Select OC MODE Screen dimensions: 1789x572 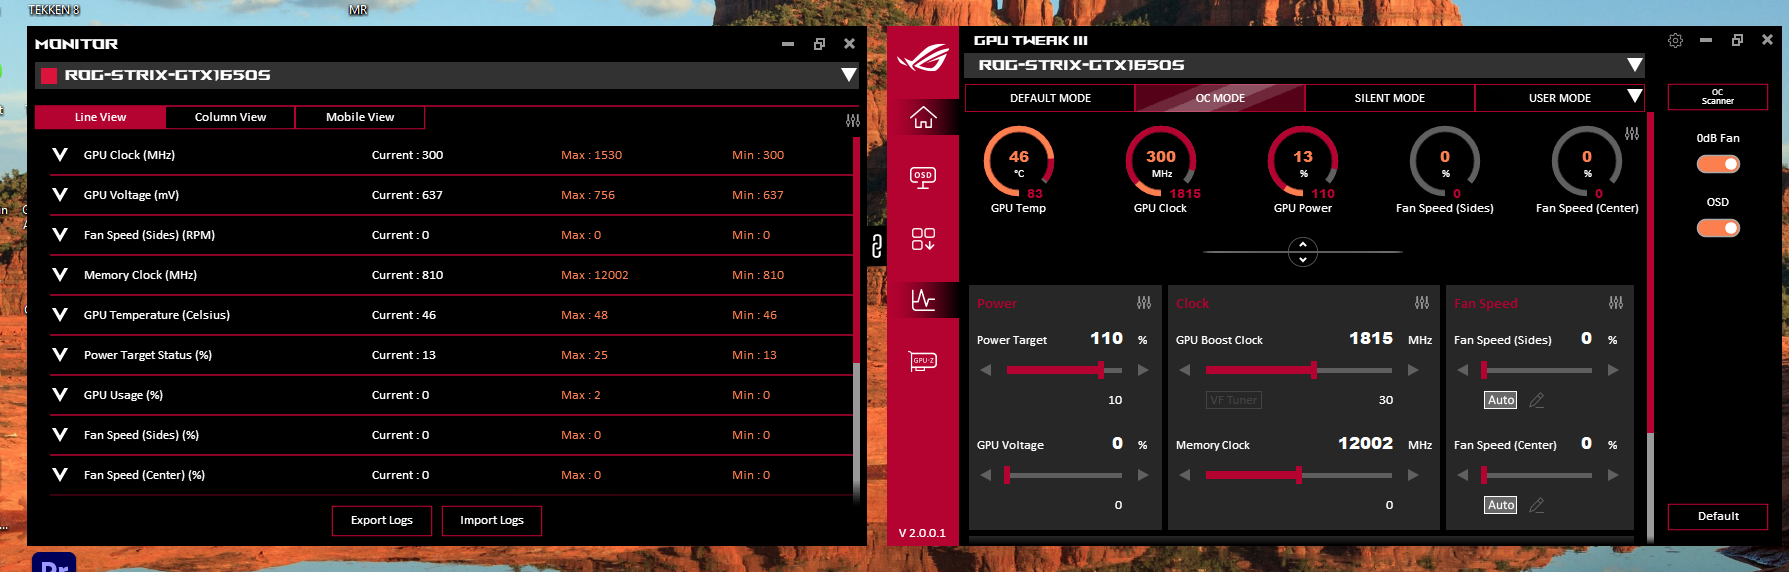click(x=1220, y=98)
